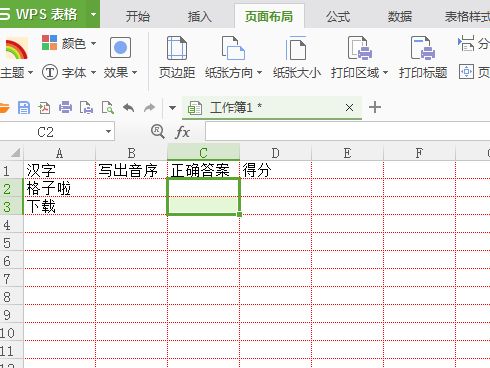Select the 工作簿1 document tab
Image resolution: width=490 pixels, height=368 pixels.
click(x=272, y=108)
